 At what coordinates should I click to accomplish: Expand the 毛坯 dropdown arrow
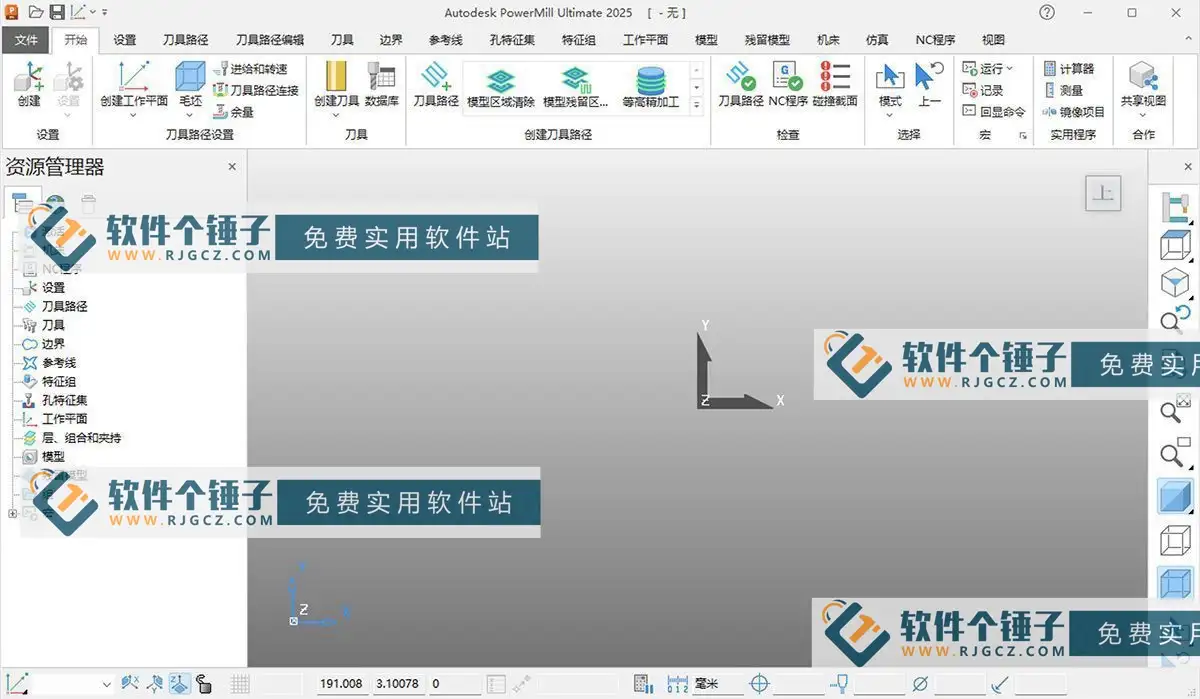coord(190,114)
